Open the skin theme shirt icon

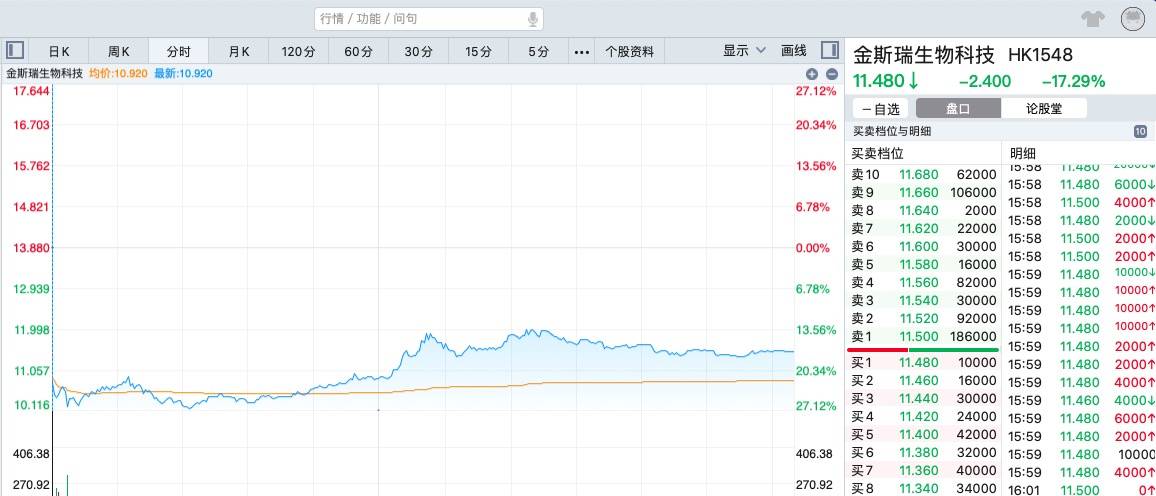[x=1092, y=19]
